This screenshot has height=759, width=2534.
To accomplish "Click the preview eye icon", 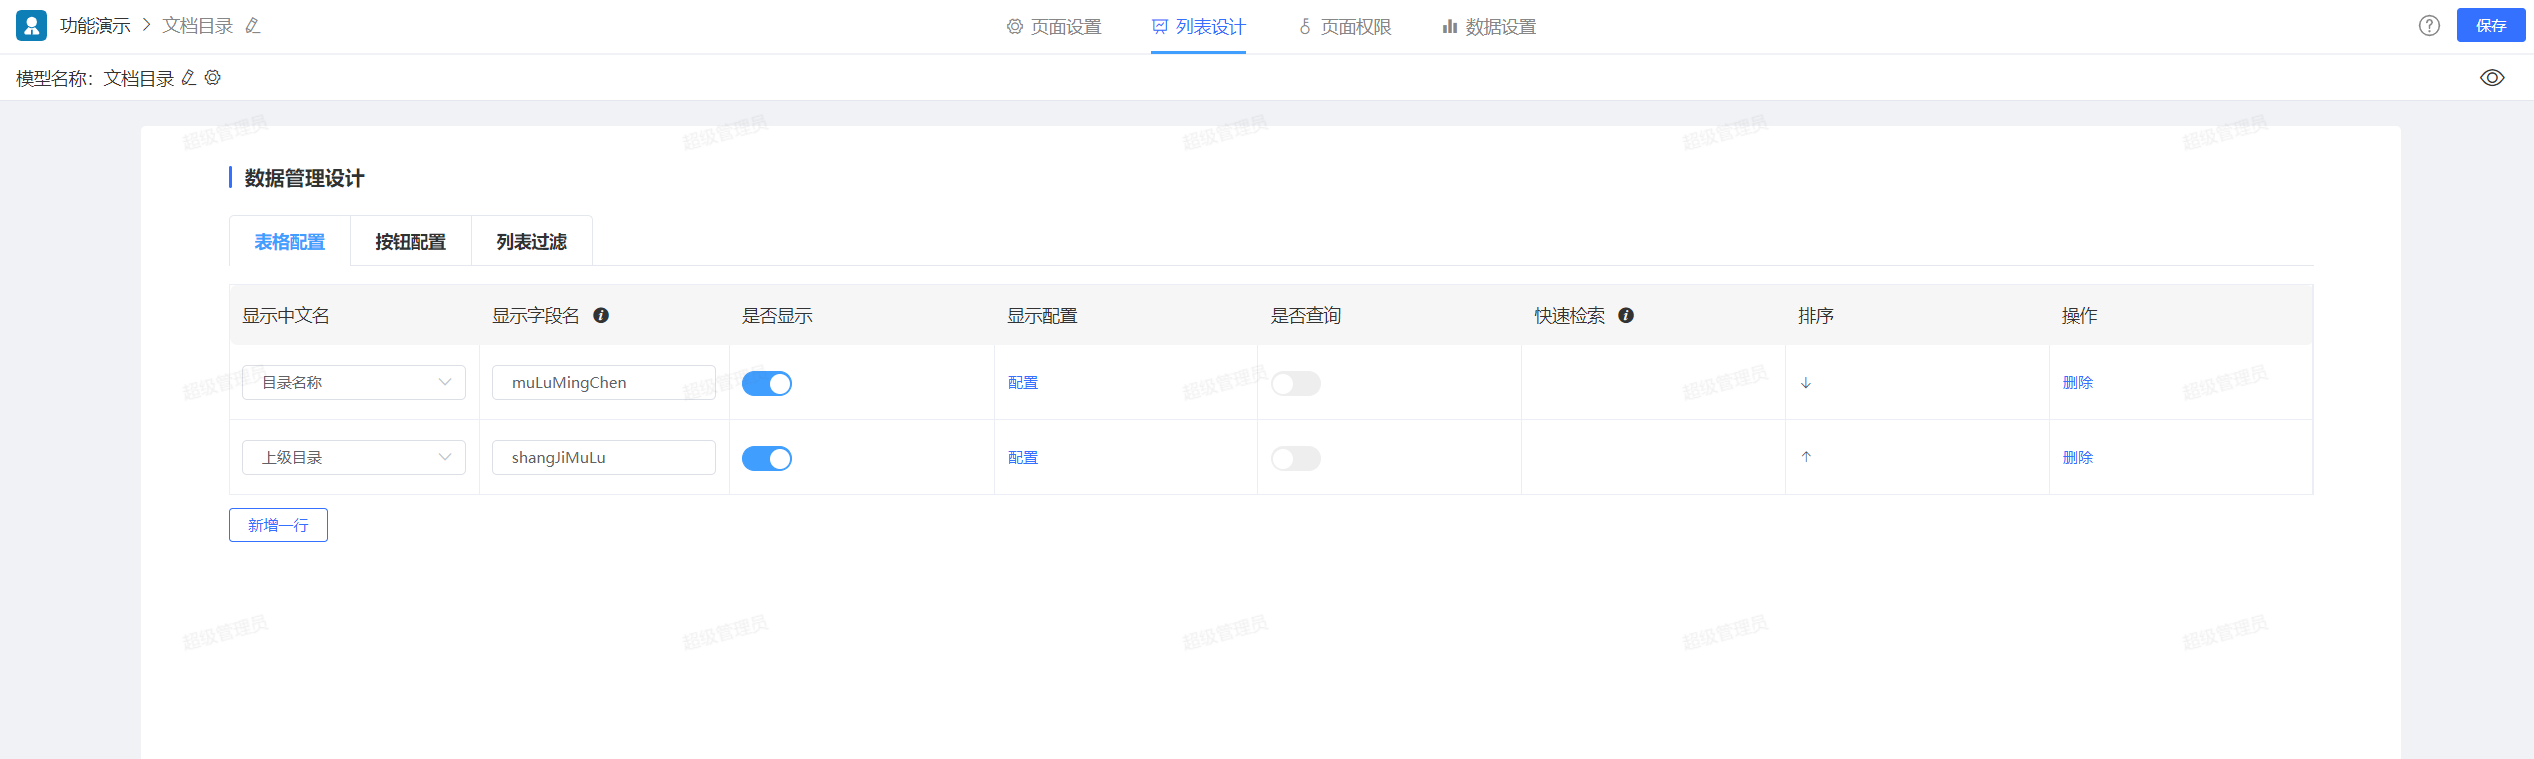I will click(x=2492, y=78).
